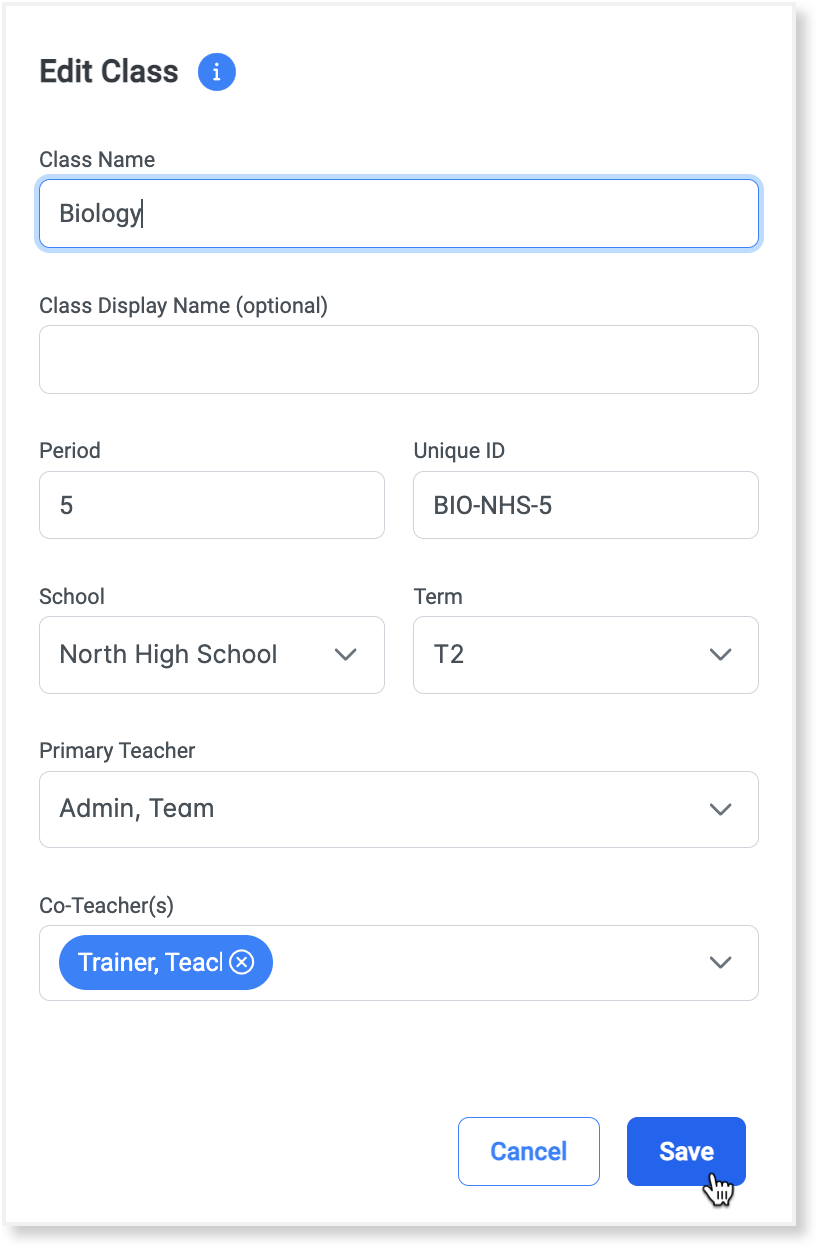Click into the Period field showing 5
The height and width of the screenshot is (1248, 818).
(211, 505)
